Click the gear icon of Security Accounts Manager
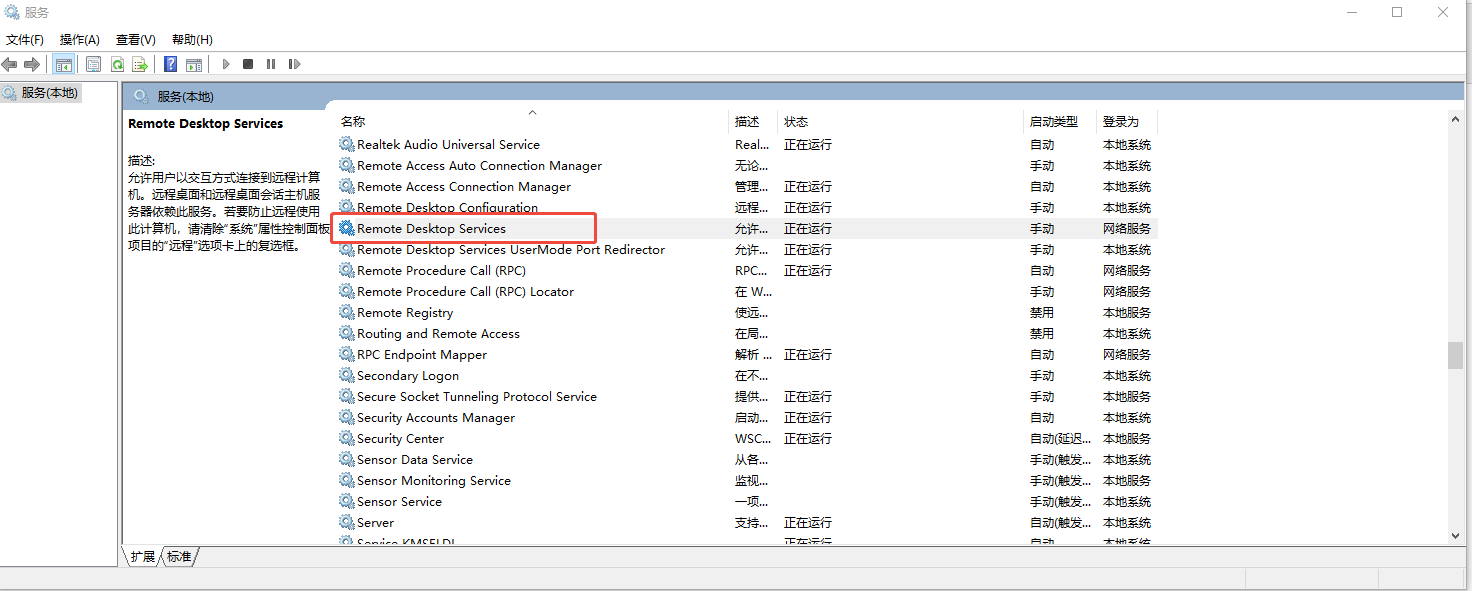Screen dimensions: 1472x591 click(x=347, y=417)
